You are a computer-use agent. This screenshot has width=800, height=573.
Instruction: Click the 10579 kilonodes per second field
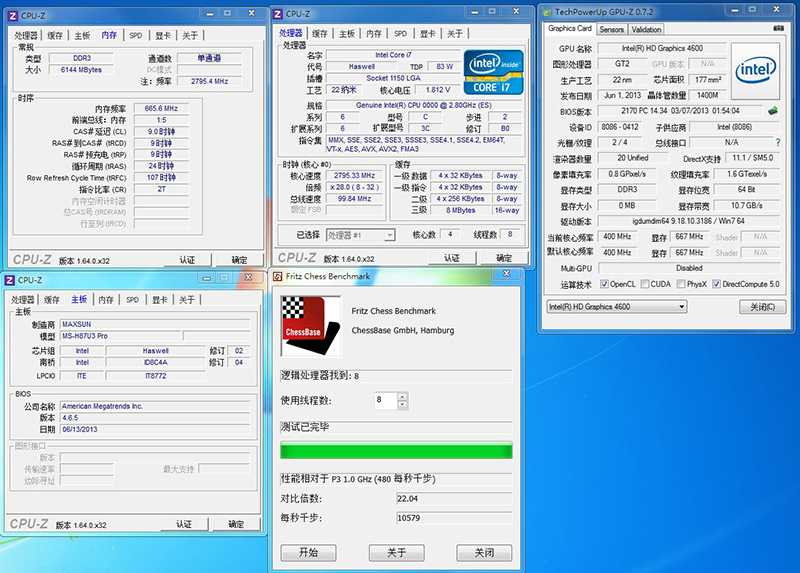[x=454, y=518]
